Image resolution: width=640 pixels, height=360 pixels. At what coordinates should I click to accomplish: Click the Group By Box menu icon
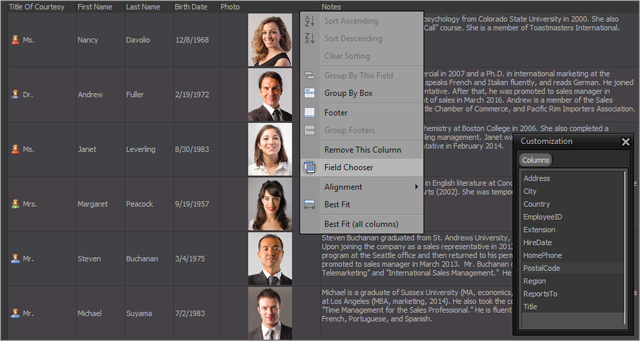coord(309,93)
